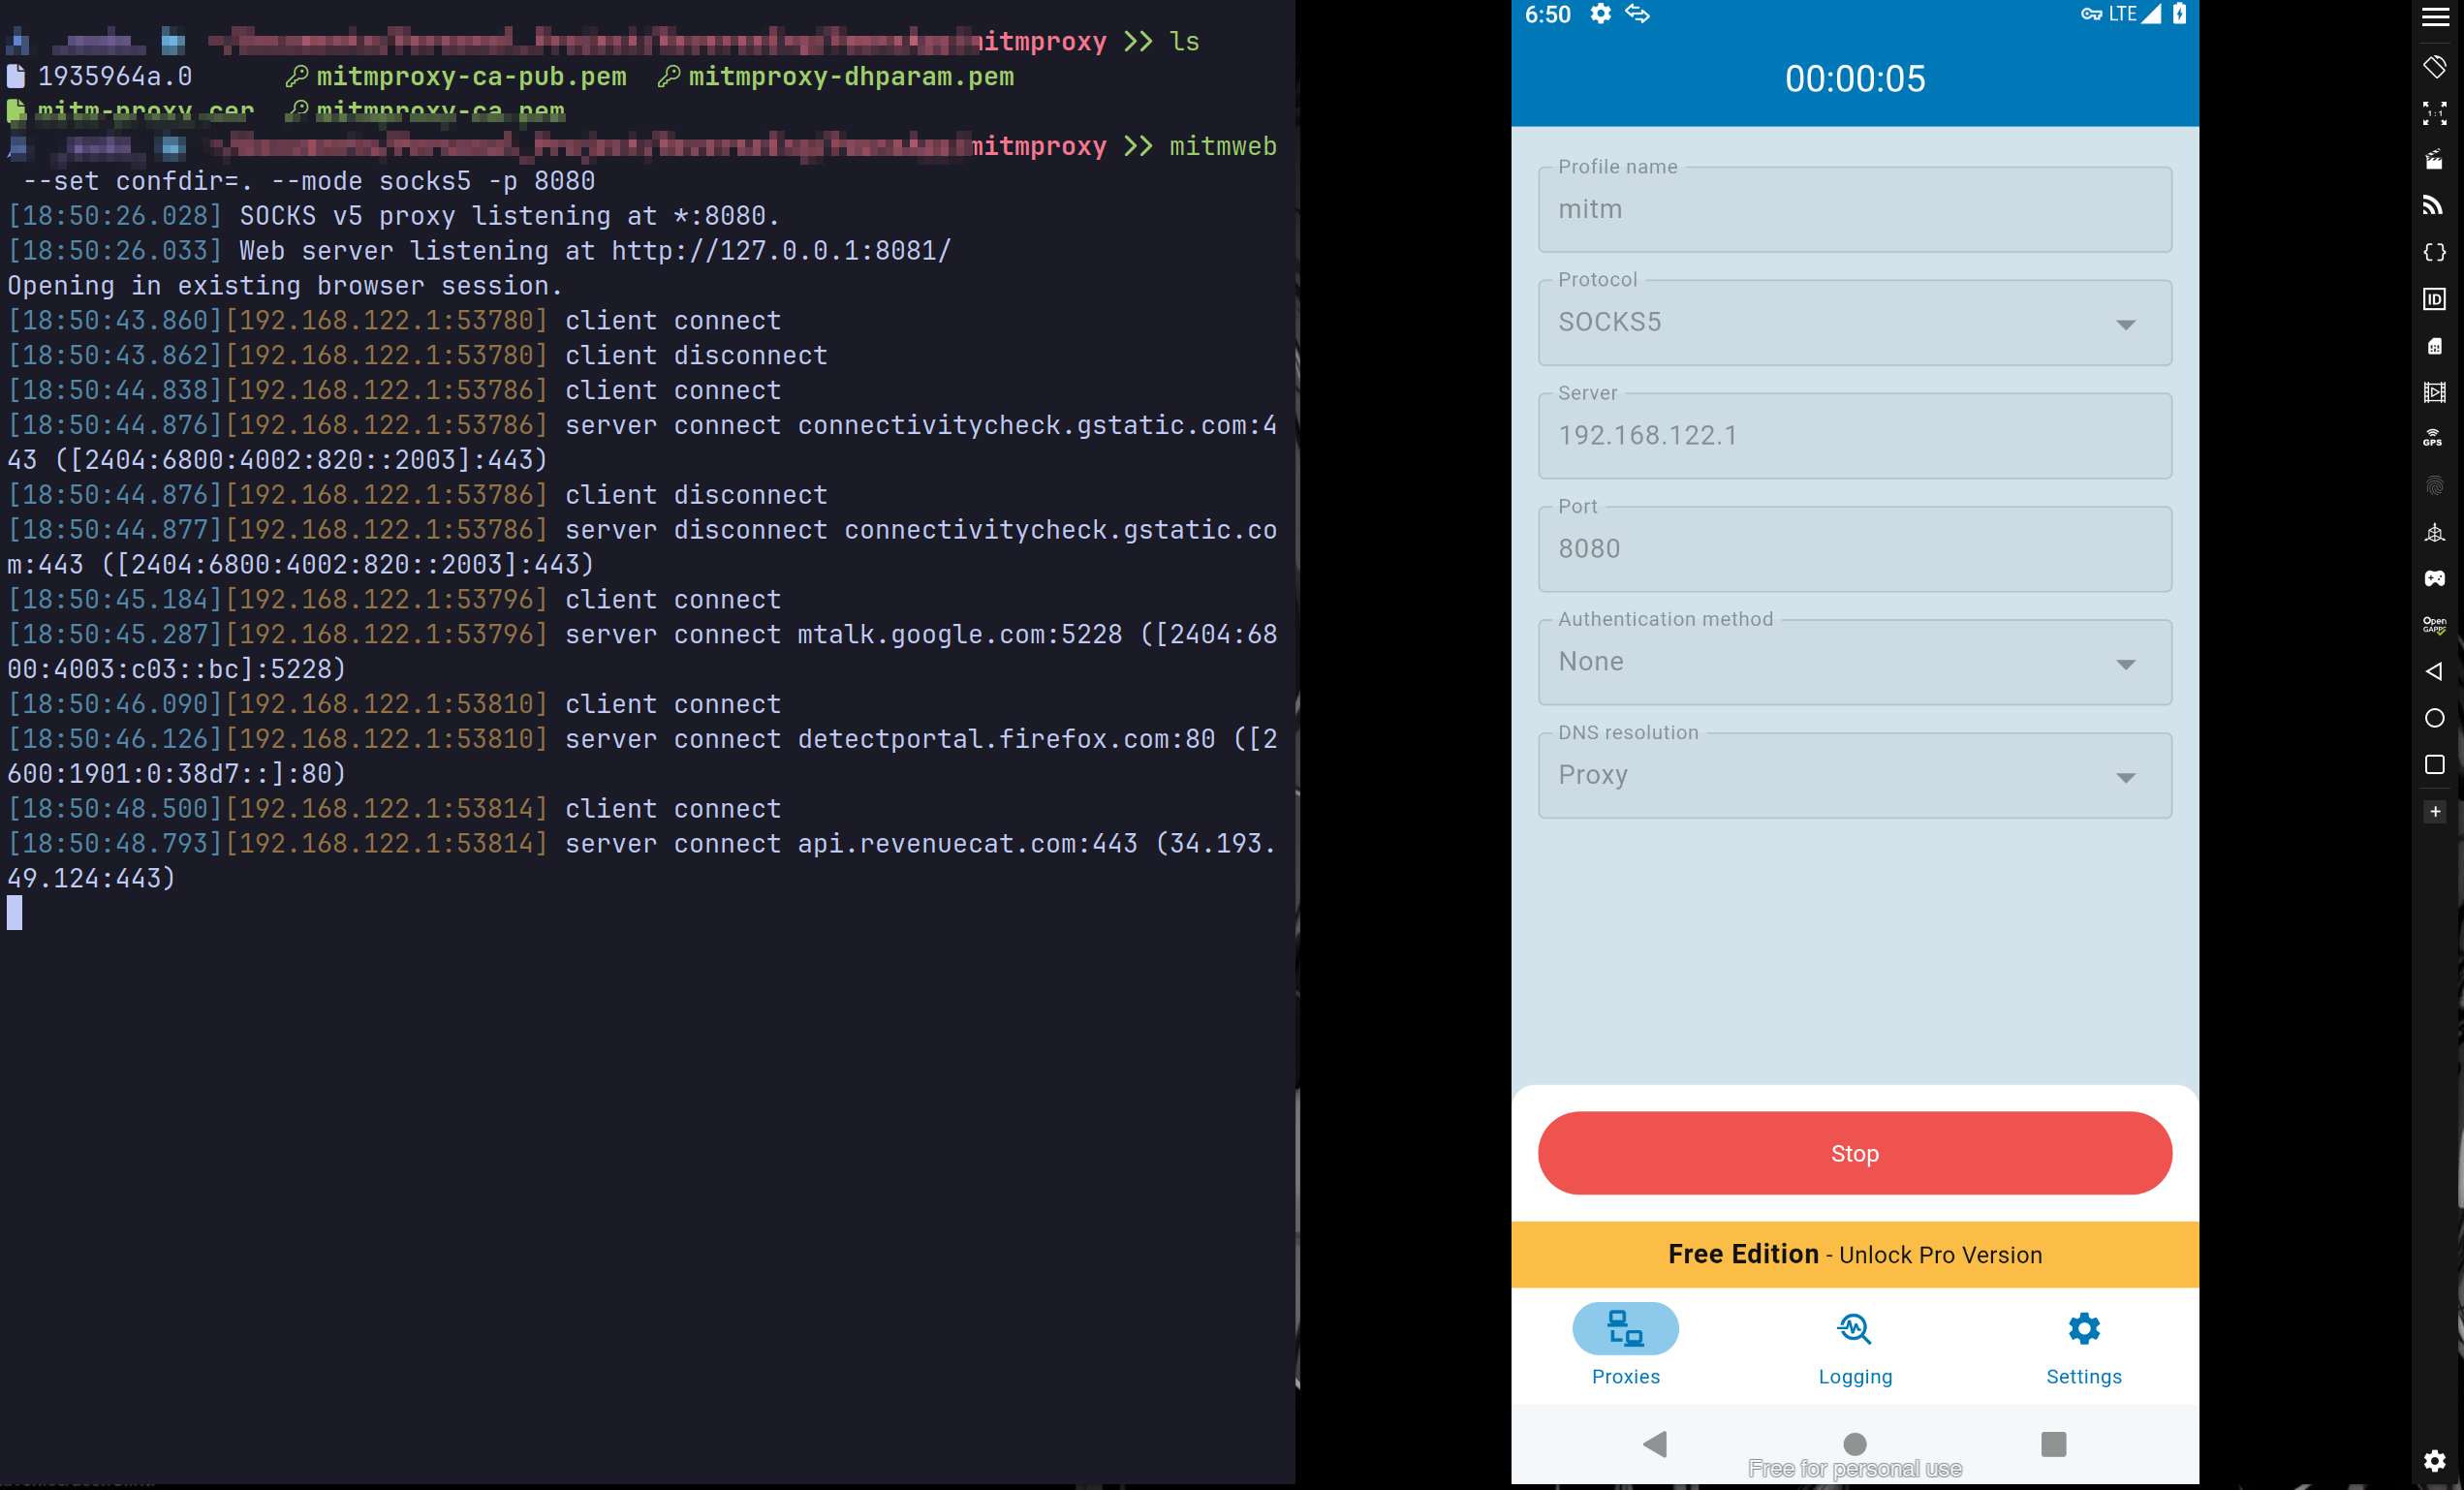
Task: Click the rotate device icon
Action: click(x=2433, y=67)
